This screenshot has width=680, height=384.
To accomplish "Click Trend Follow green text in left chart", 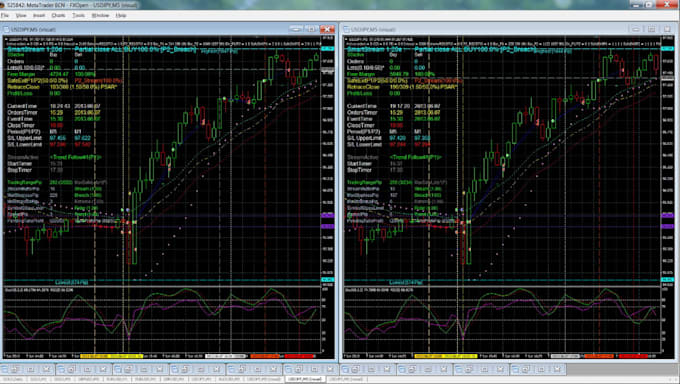I will 75,157.
